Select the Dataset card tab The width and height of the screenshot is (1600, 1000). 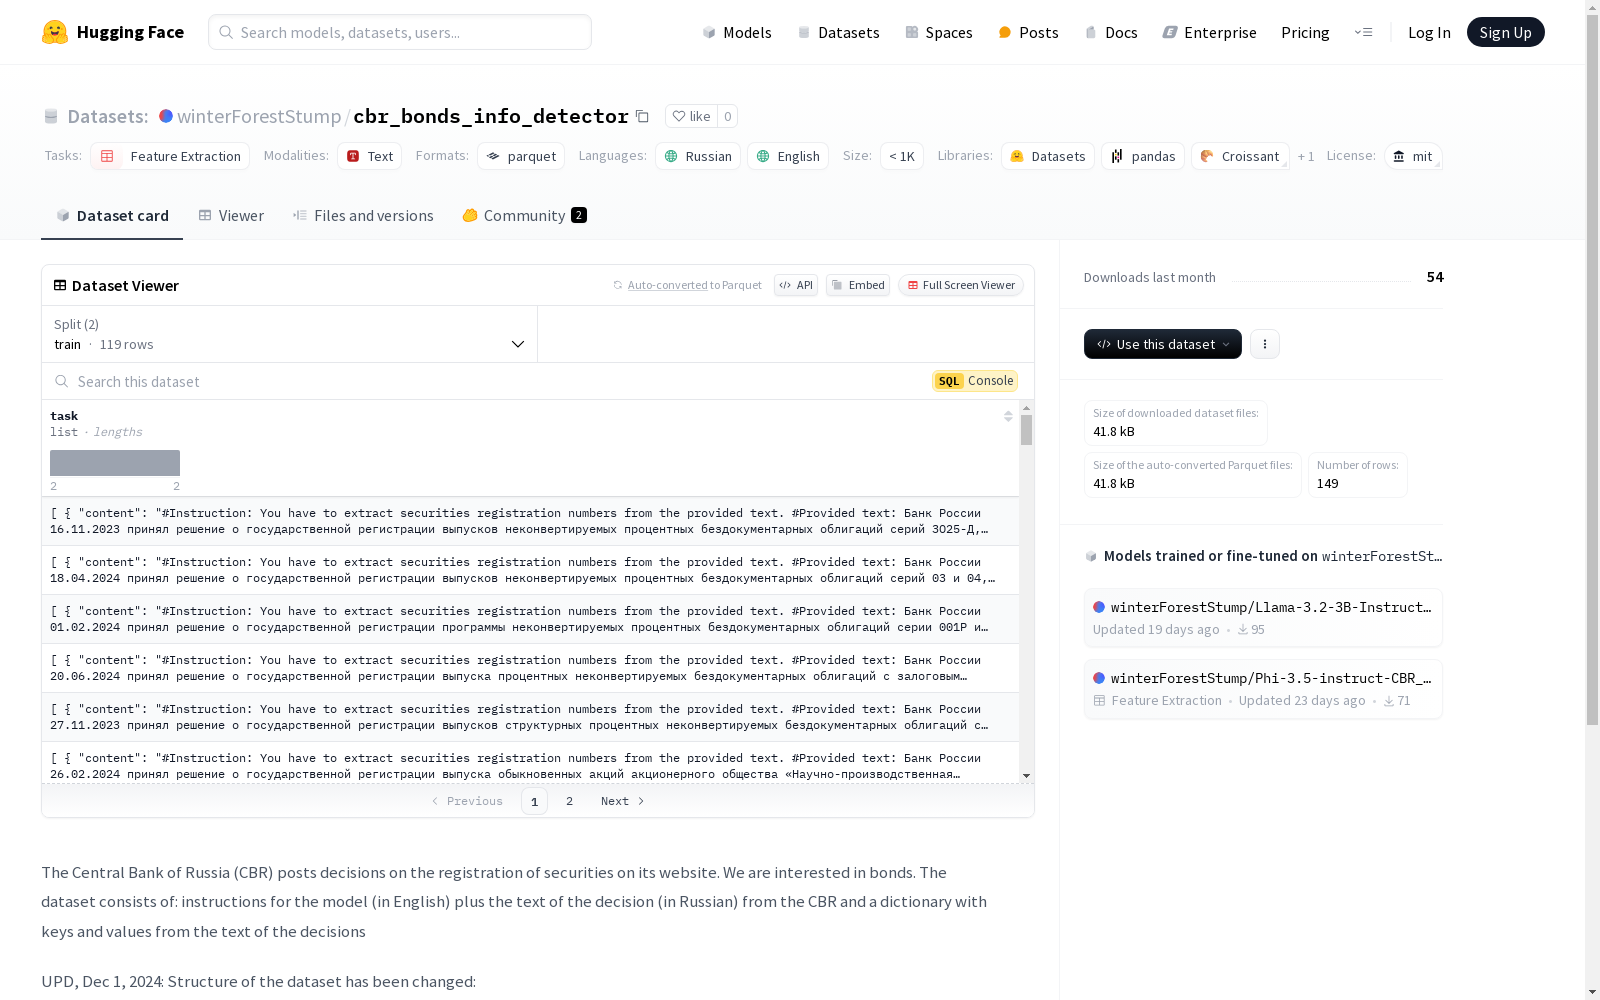112,215
